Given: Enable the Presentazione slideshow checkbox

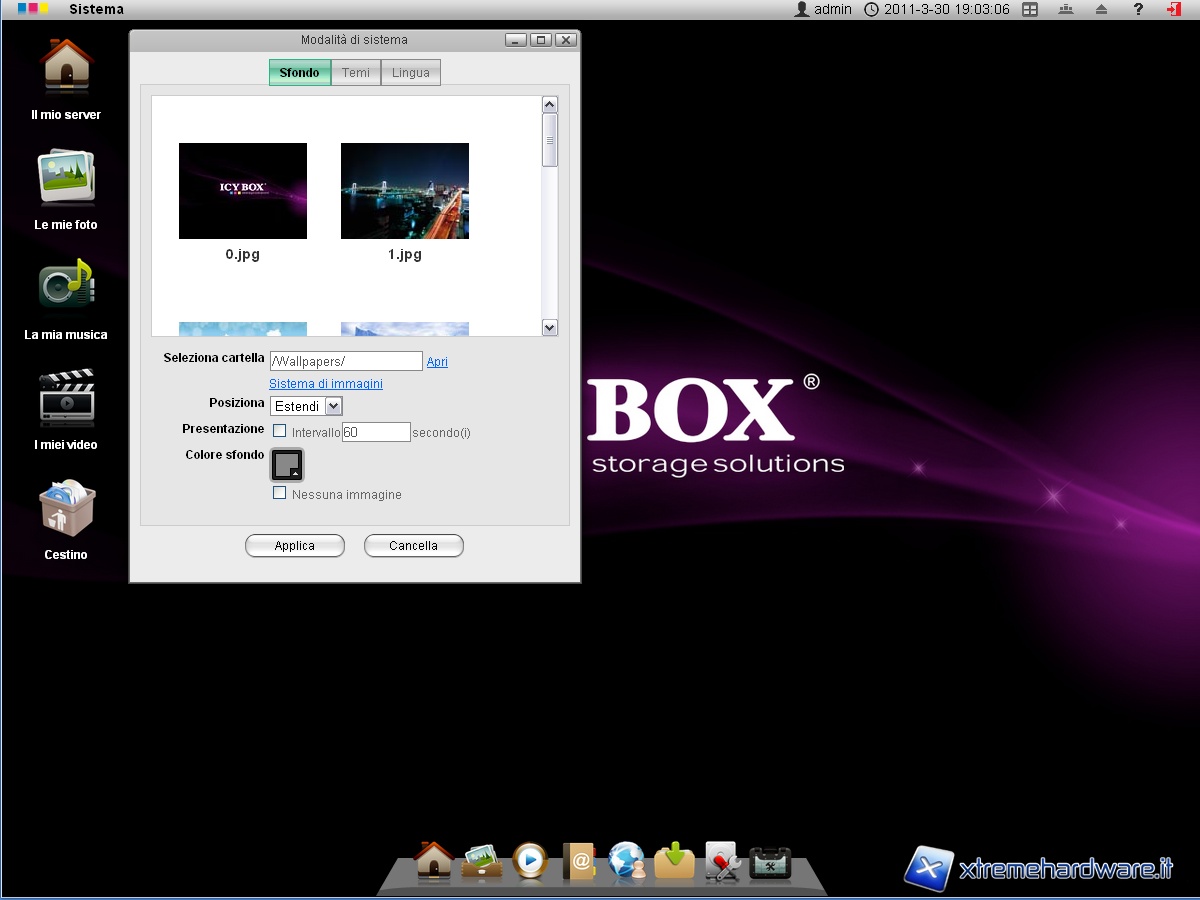Looking at the screenshot, I should point(280,431).
